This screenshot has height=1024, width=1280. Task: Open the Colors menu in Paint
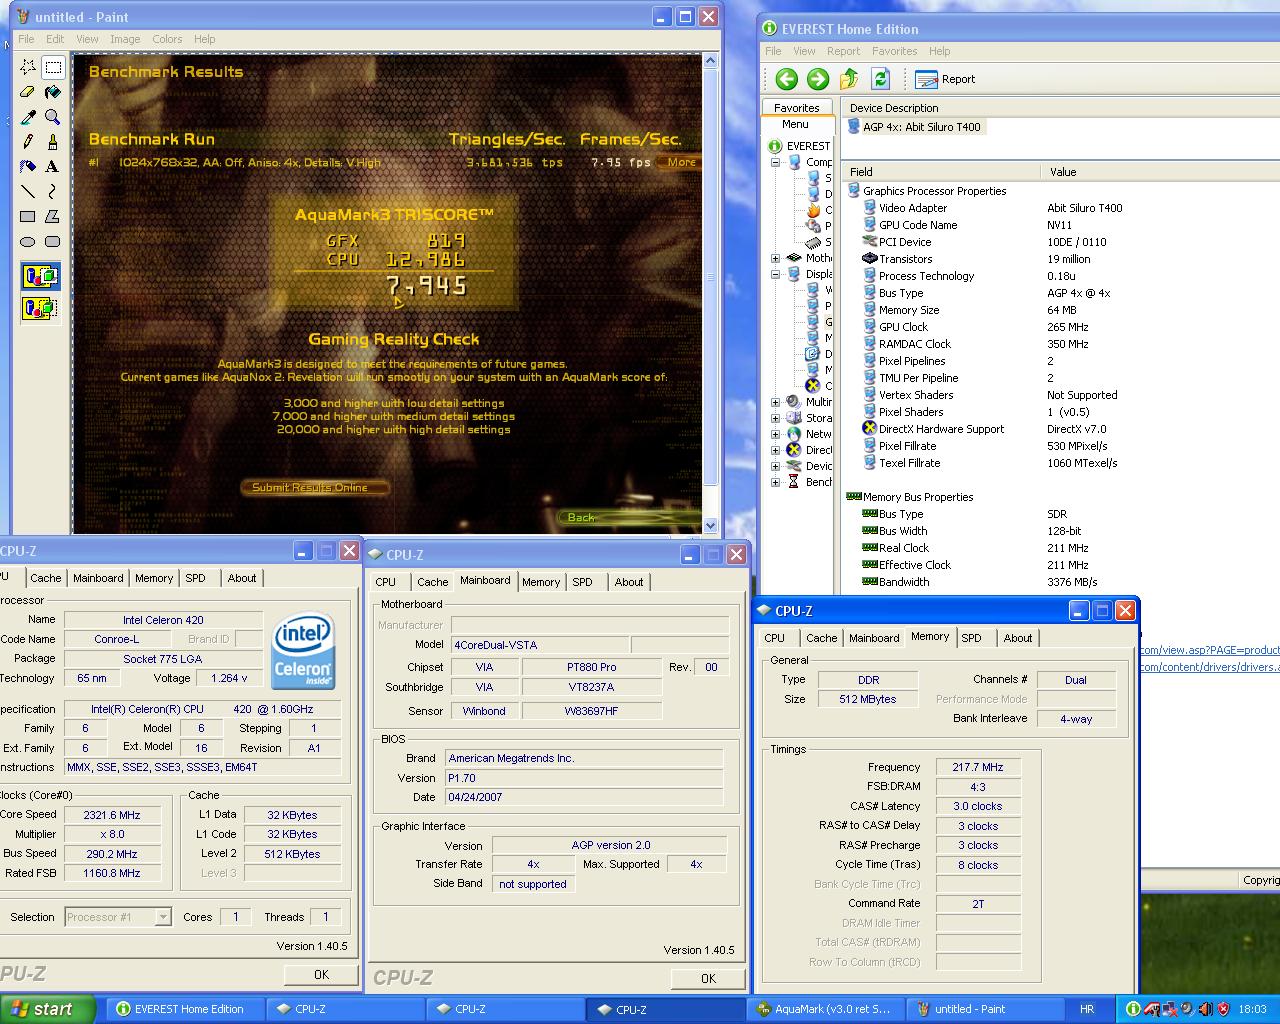click(x=167, y=39)
